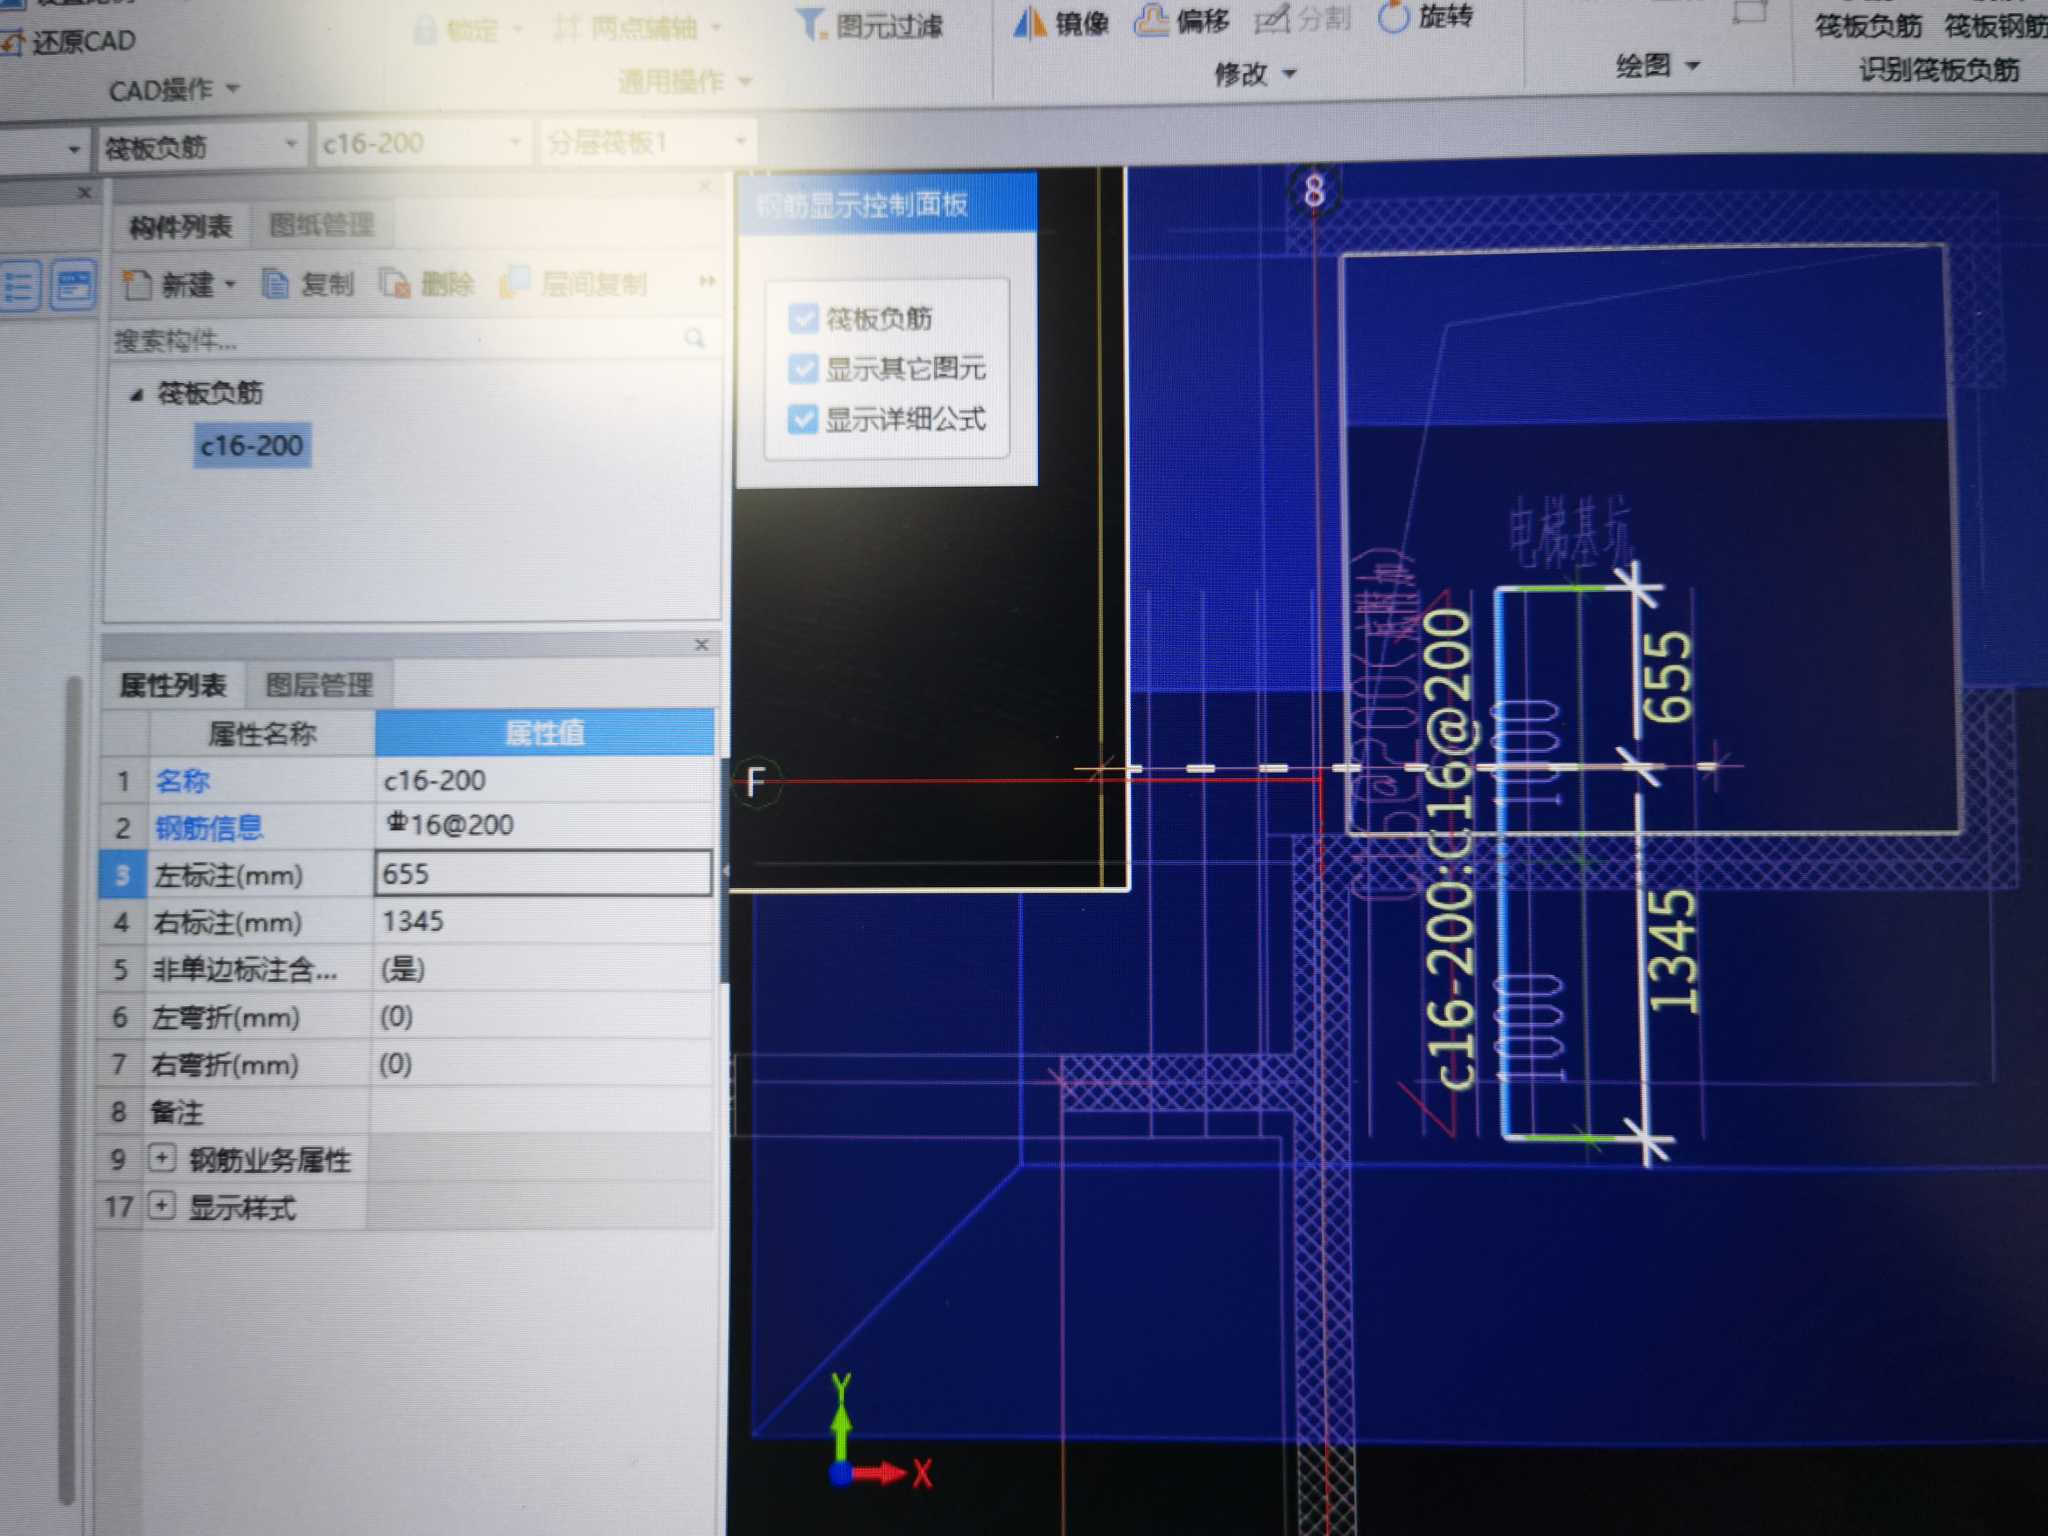
Task: Click the 1345 dimension in drawing
Action: pyautogui.click(x=1672, y=950)
